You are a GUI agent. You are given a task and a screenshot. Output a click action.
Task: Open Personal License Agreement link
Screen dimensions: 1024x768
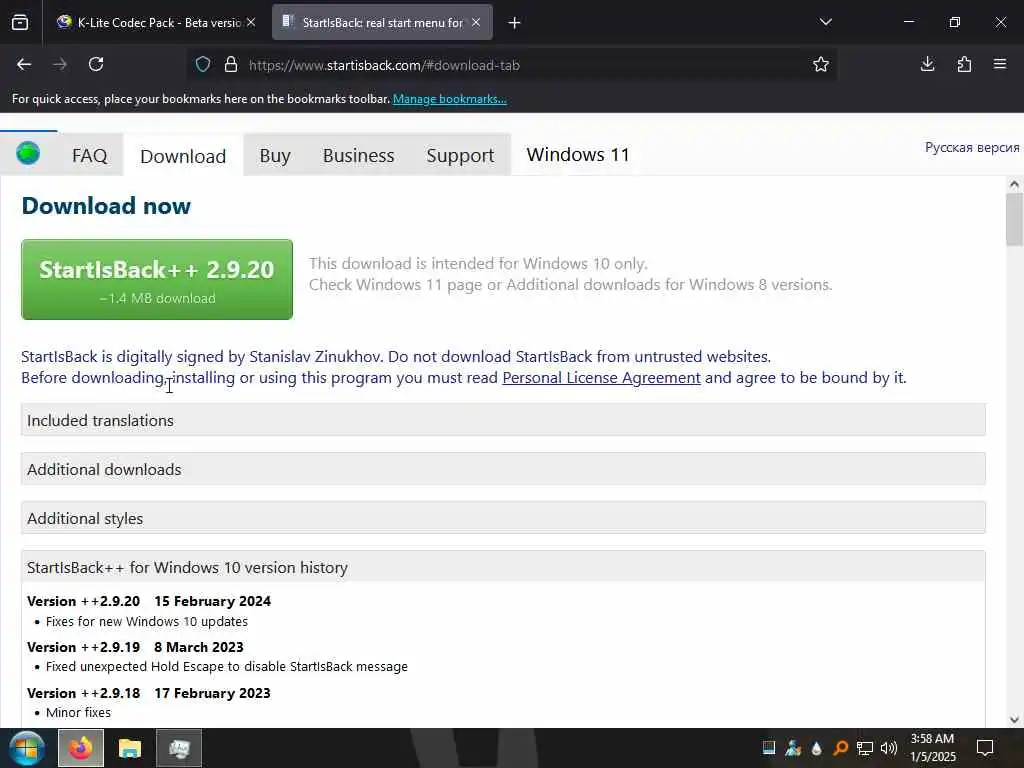pos(601,378)
